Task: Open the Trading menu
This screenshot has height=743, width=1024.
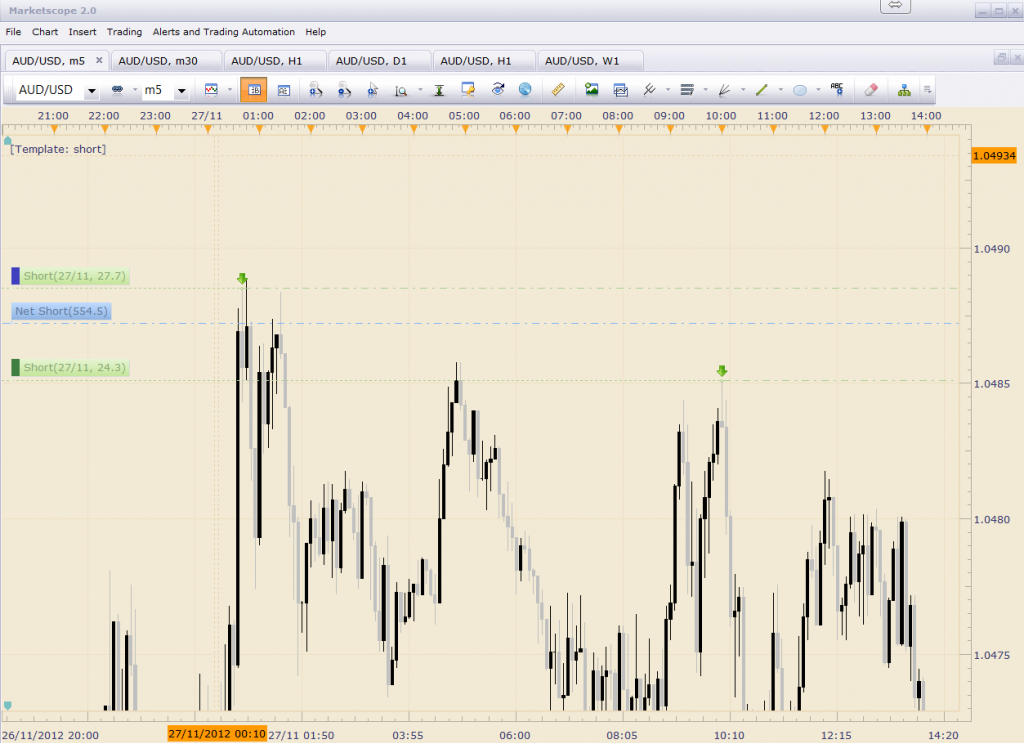Action: pyautogui.click(x=124, y=32)
